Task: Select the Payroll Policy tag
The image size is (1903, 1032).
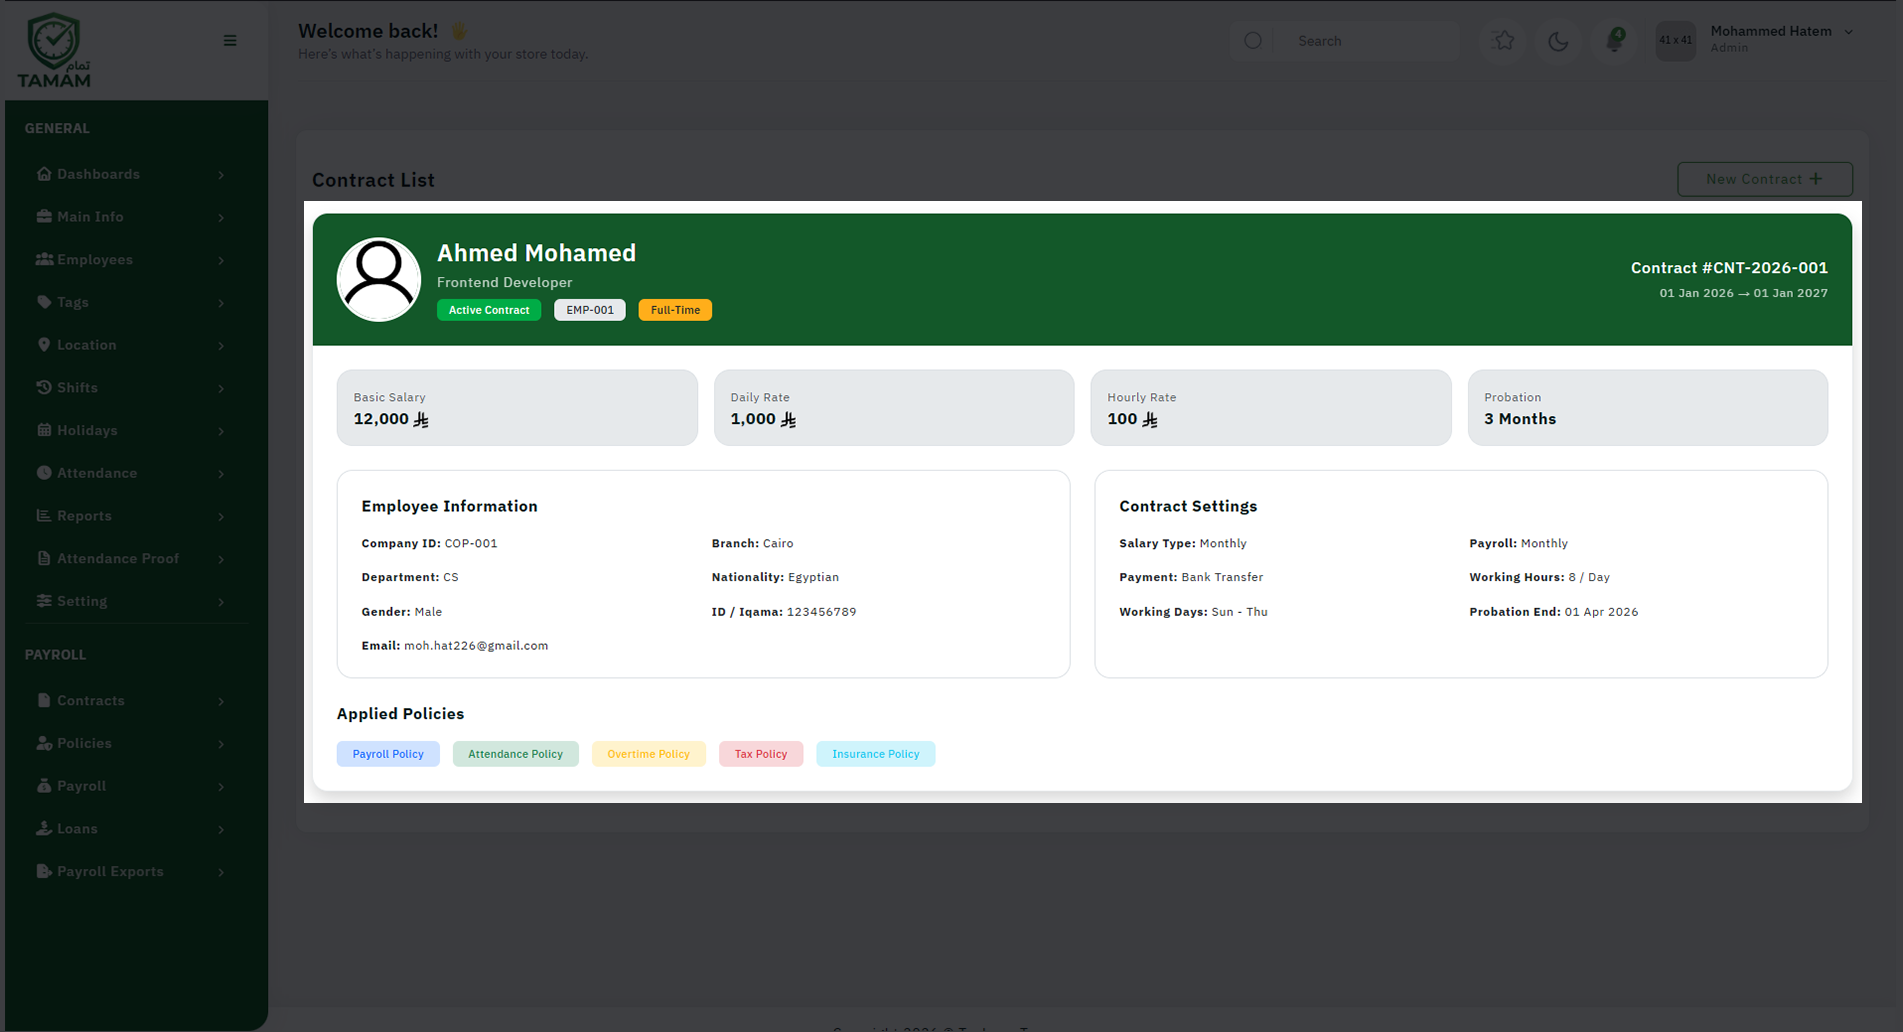Action: click(388, 754)
